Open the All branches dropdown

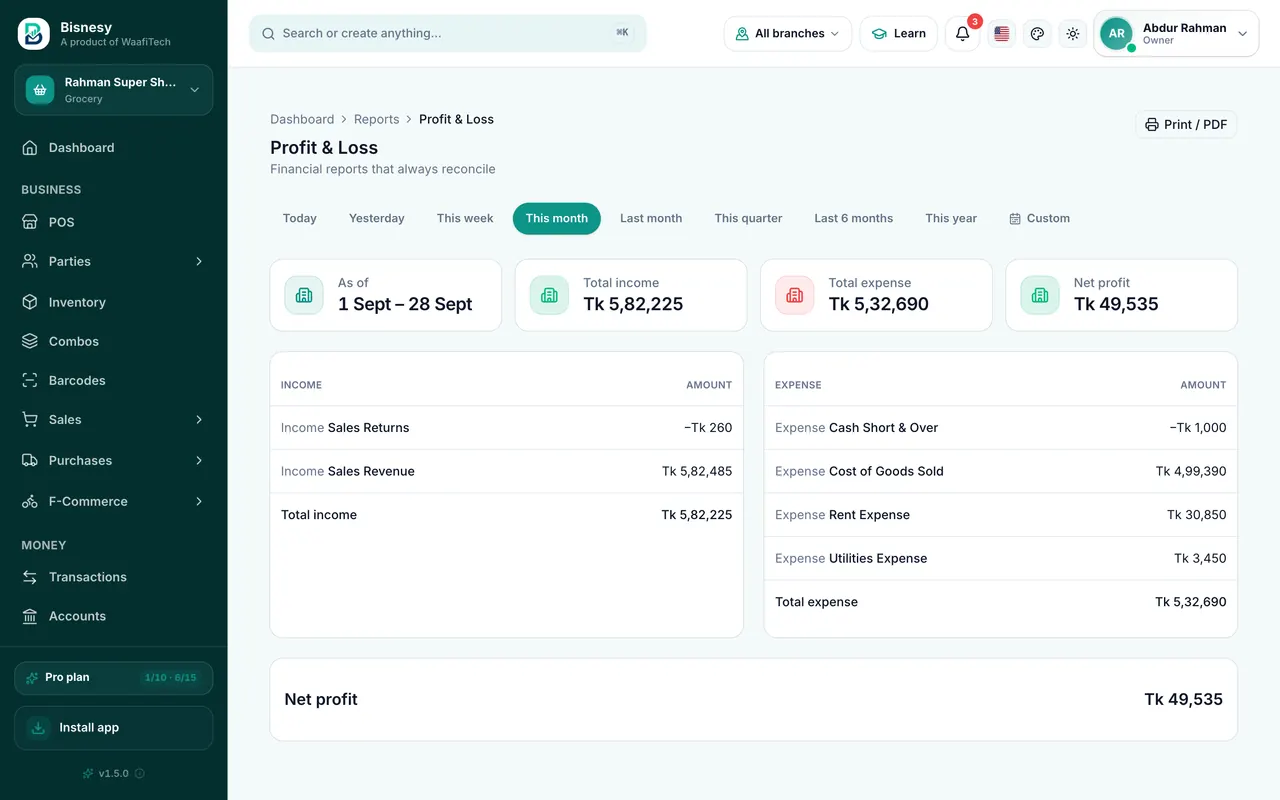pyautogui.click(x=788, y=34)
